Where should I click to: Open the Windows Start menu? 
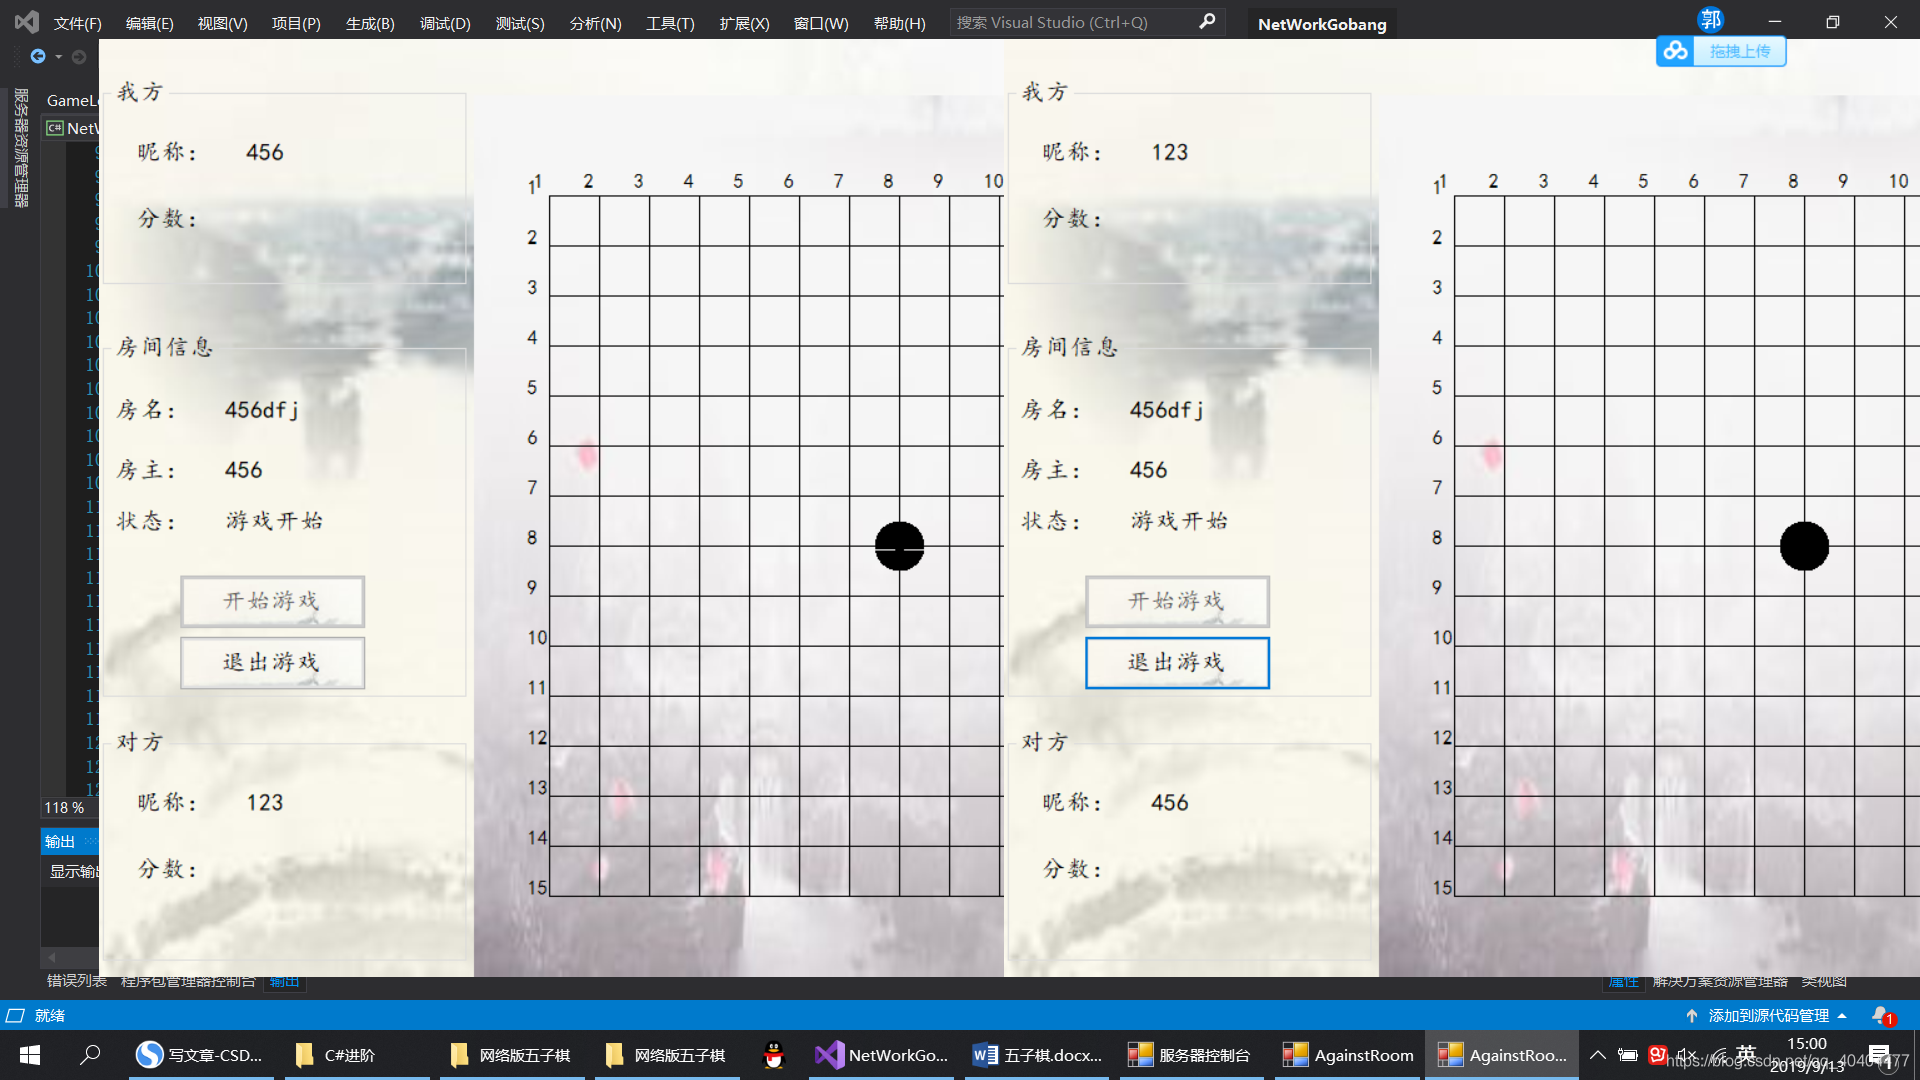tap(30, 1055)
